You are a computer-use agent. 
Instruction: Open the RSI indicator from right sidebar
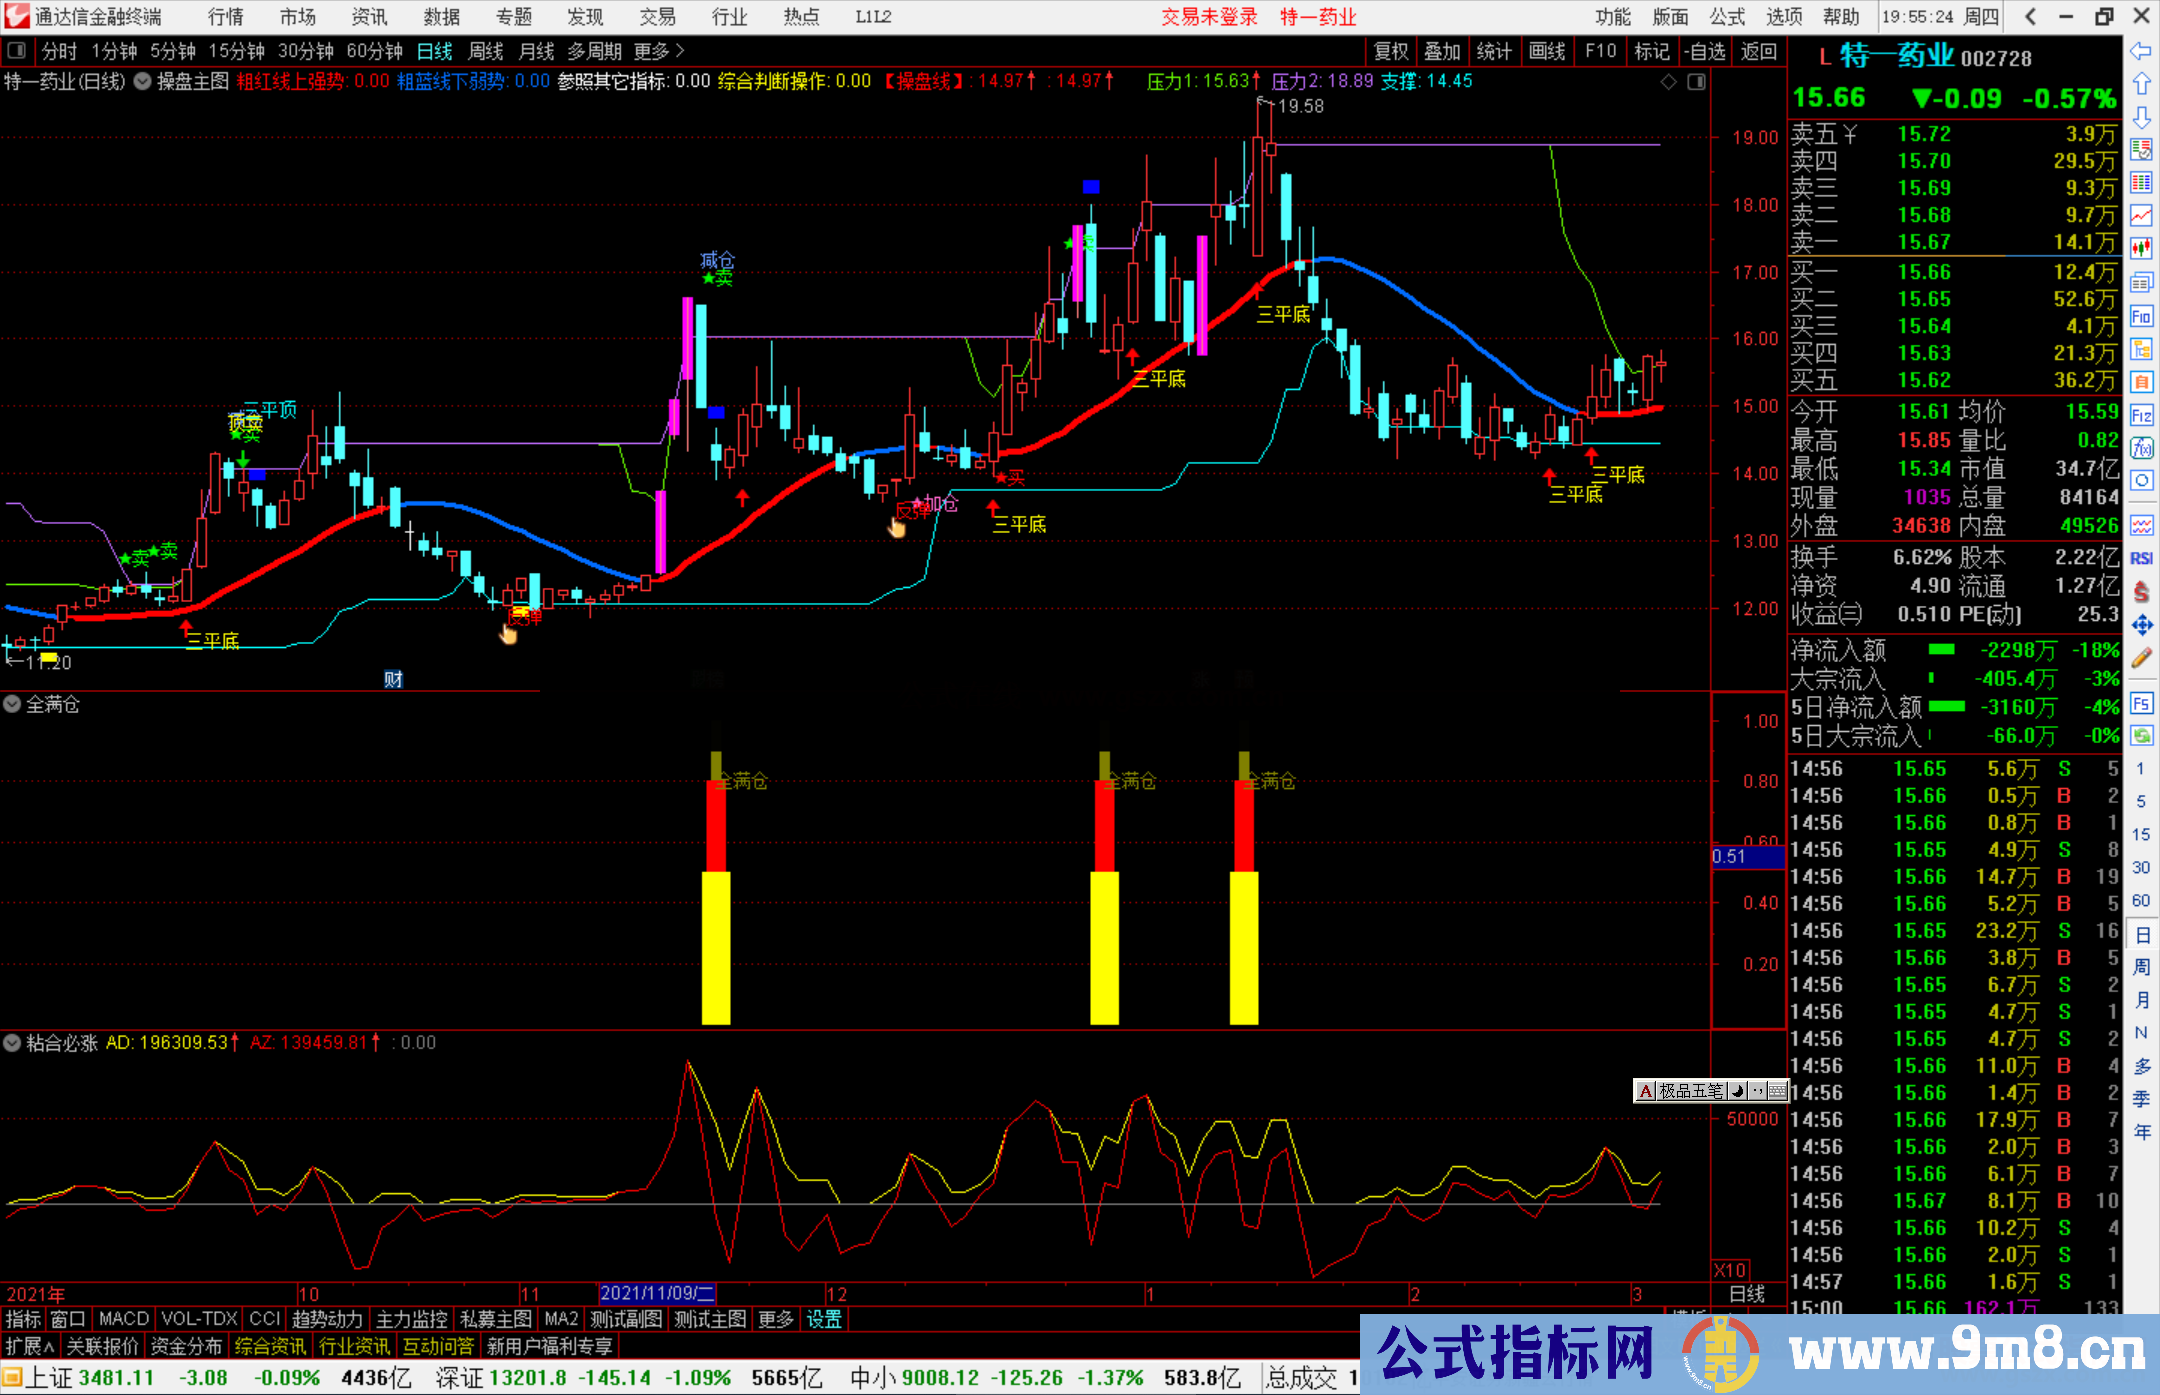click(2141, 558)
